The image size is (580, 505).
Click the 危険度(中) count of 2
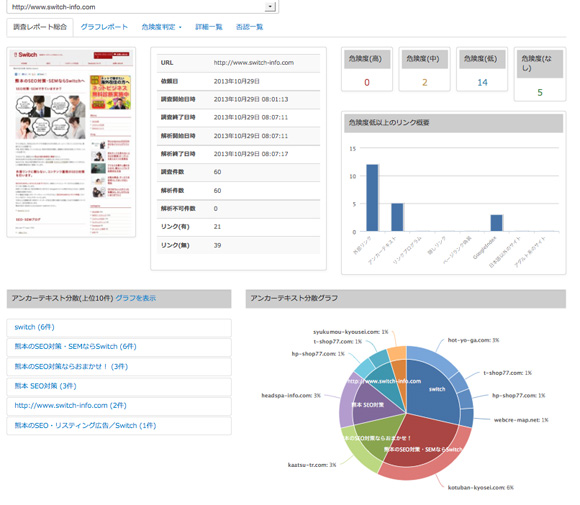coord(424,83)
